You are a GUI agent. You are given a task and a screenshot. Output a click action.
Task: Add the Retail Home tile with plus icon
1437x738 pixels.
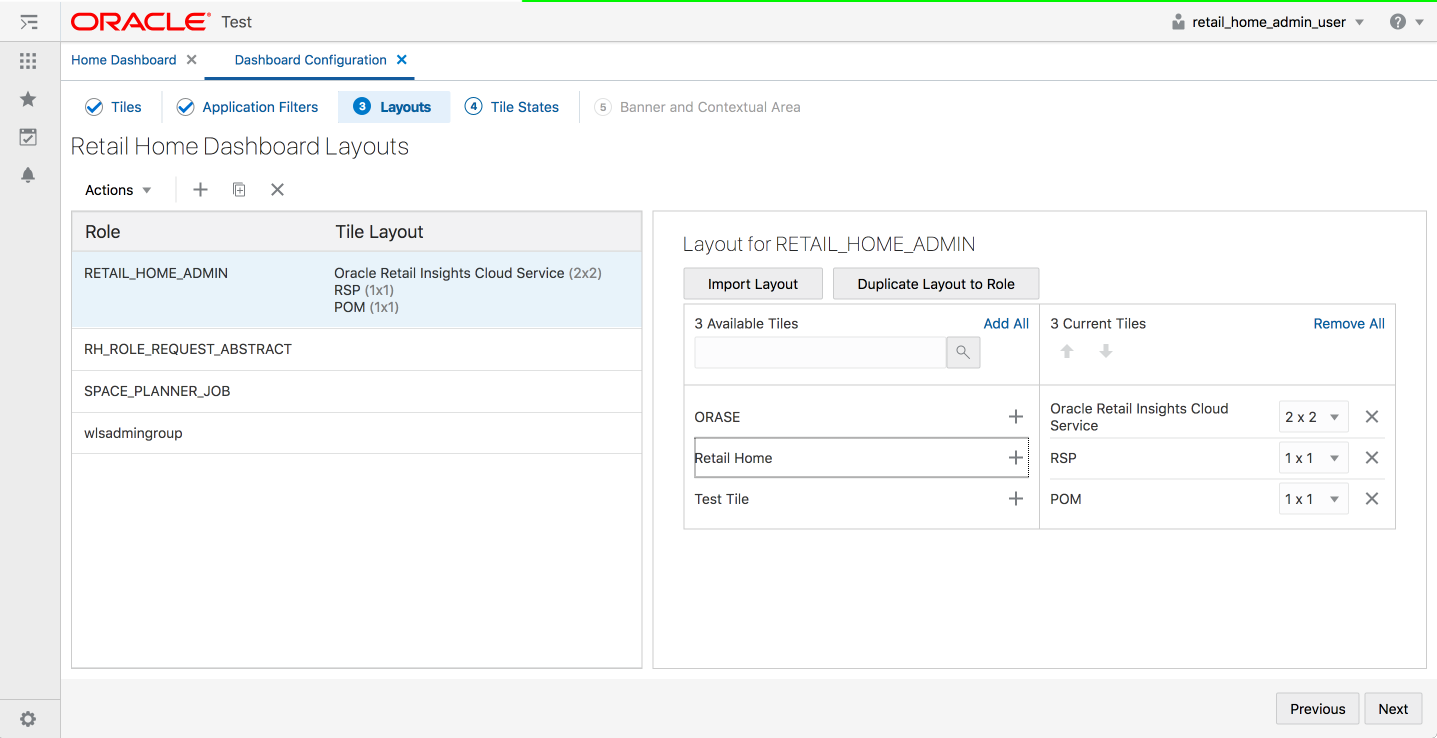(1016, 458)
